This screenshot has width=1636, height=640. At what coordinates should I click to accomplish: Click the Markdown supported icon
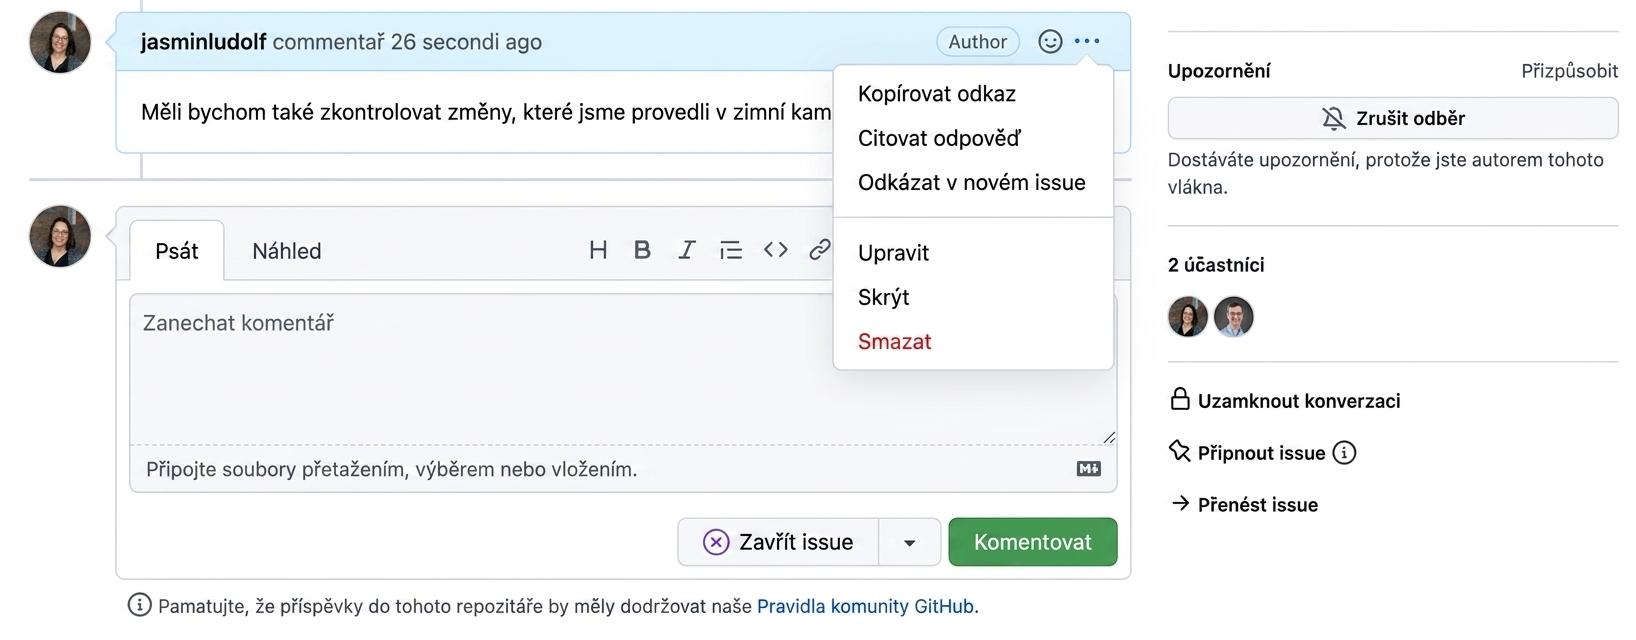[x=1089, y=469]
